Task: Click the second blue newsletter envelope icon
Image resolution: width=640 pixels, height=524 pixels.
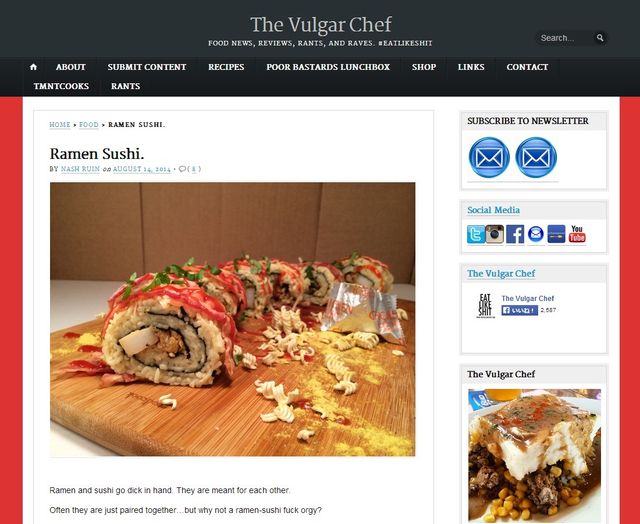Action: 536,158
